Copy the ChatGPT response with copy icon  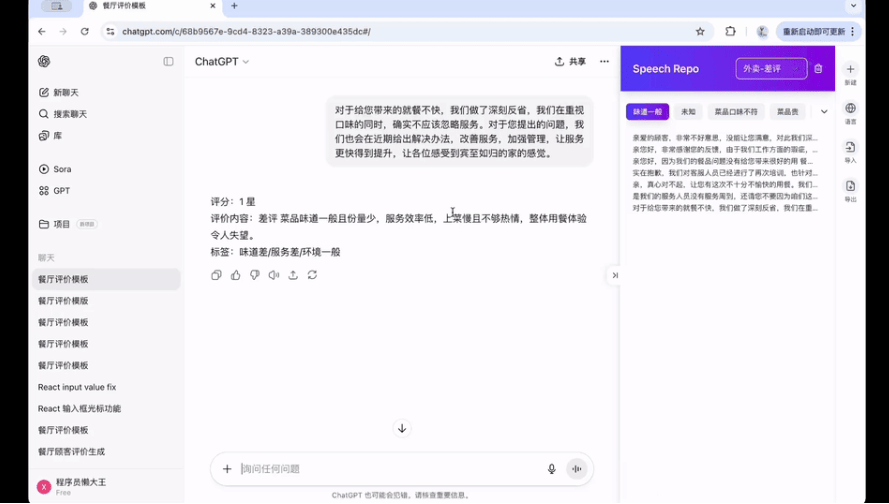(216, 275)
